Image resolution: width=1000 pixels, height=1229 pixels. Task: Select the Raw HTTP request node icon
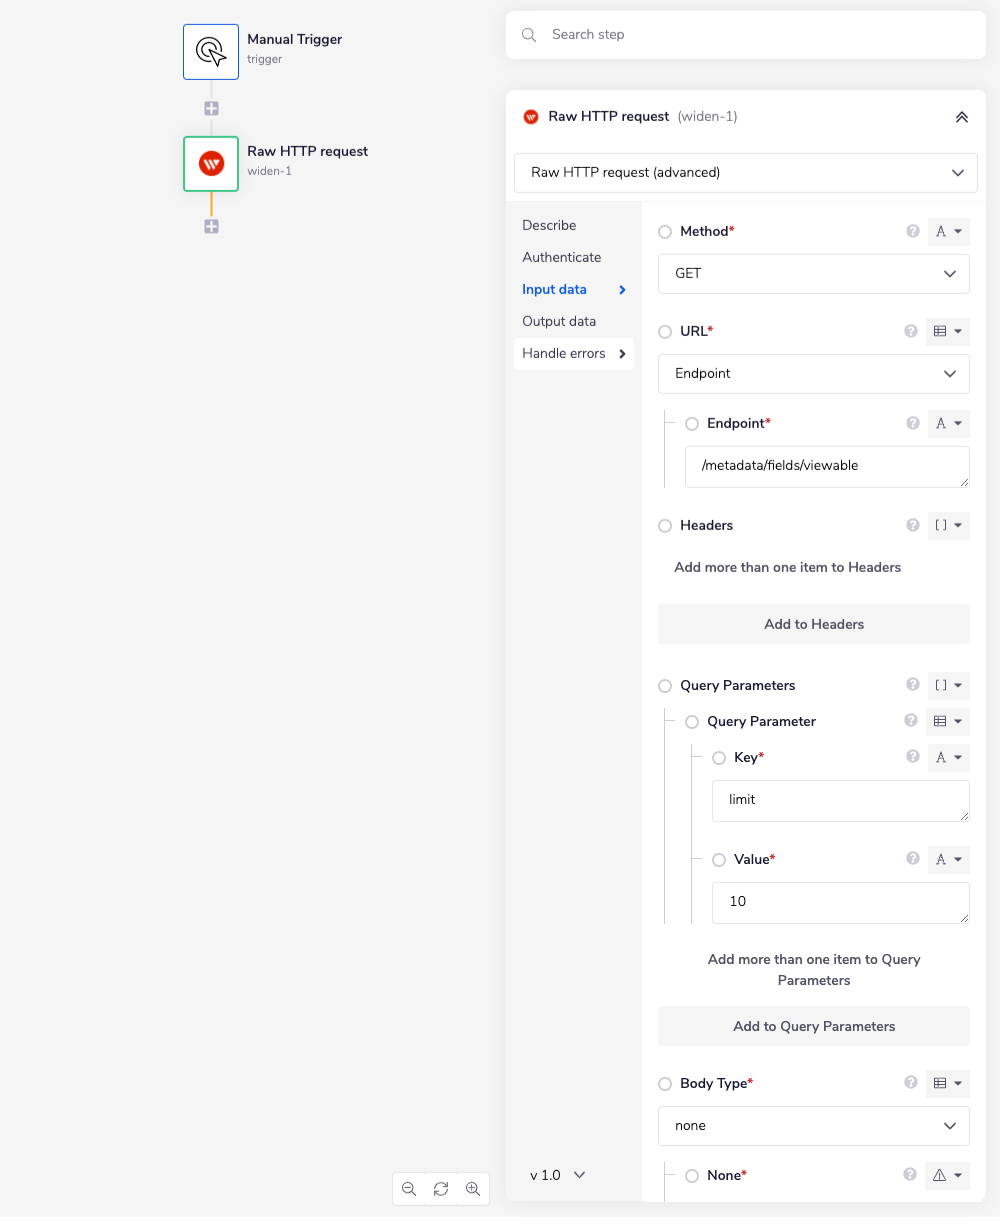point(211,164)
